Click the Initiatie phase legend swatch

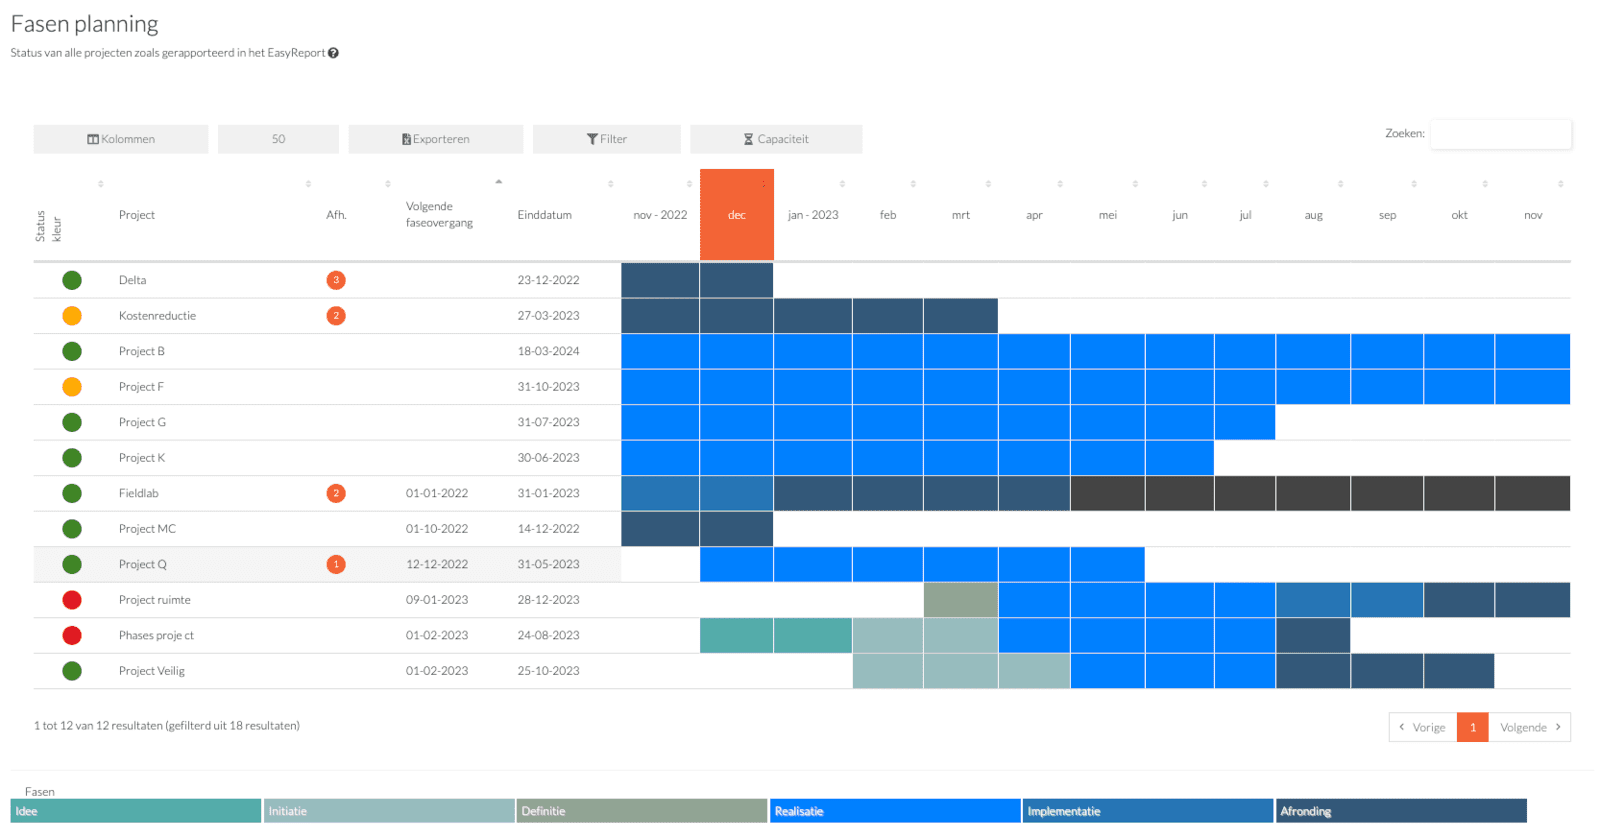[x=389, y=811]
